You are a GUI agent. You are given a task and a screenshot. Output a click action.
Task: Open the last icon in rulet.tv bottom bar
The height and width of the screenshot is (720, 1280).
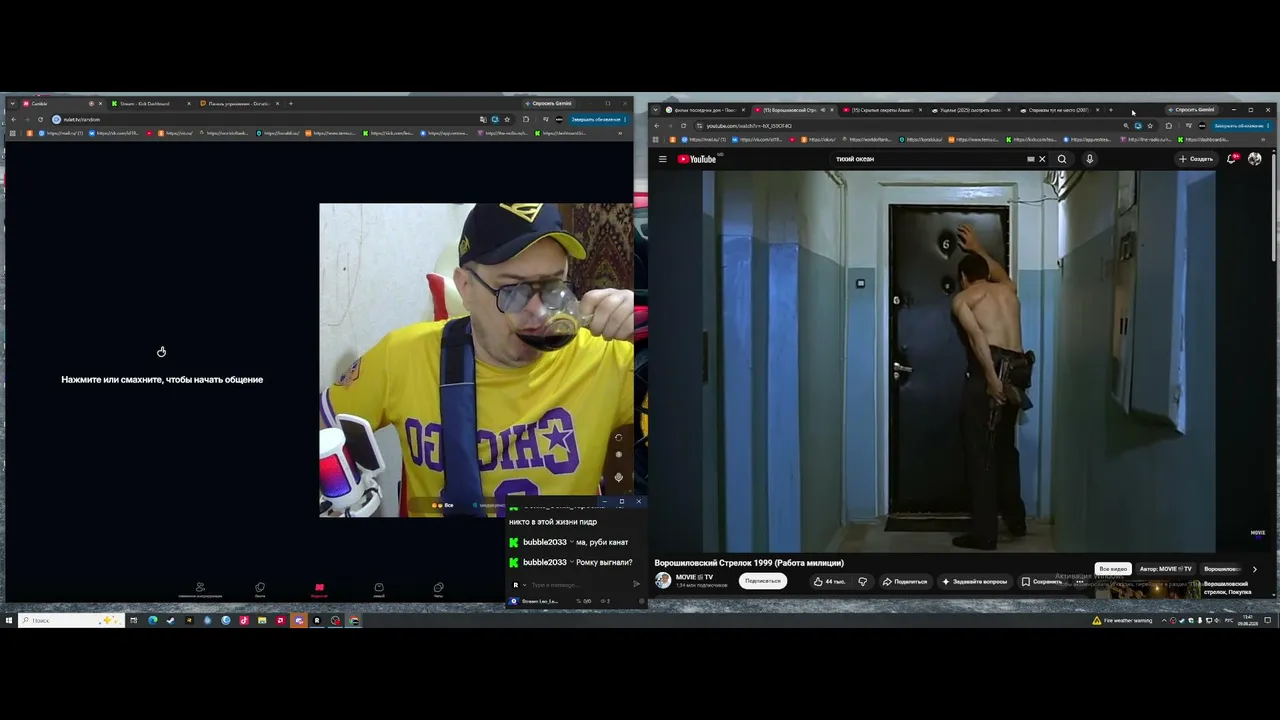(x=438, y=589)
